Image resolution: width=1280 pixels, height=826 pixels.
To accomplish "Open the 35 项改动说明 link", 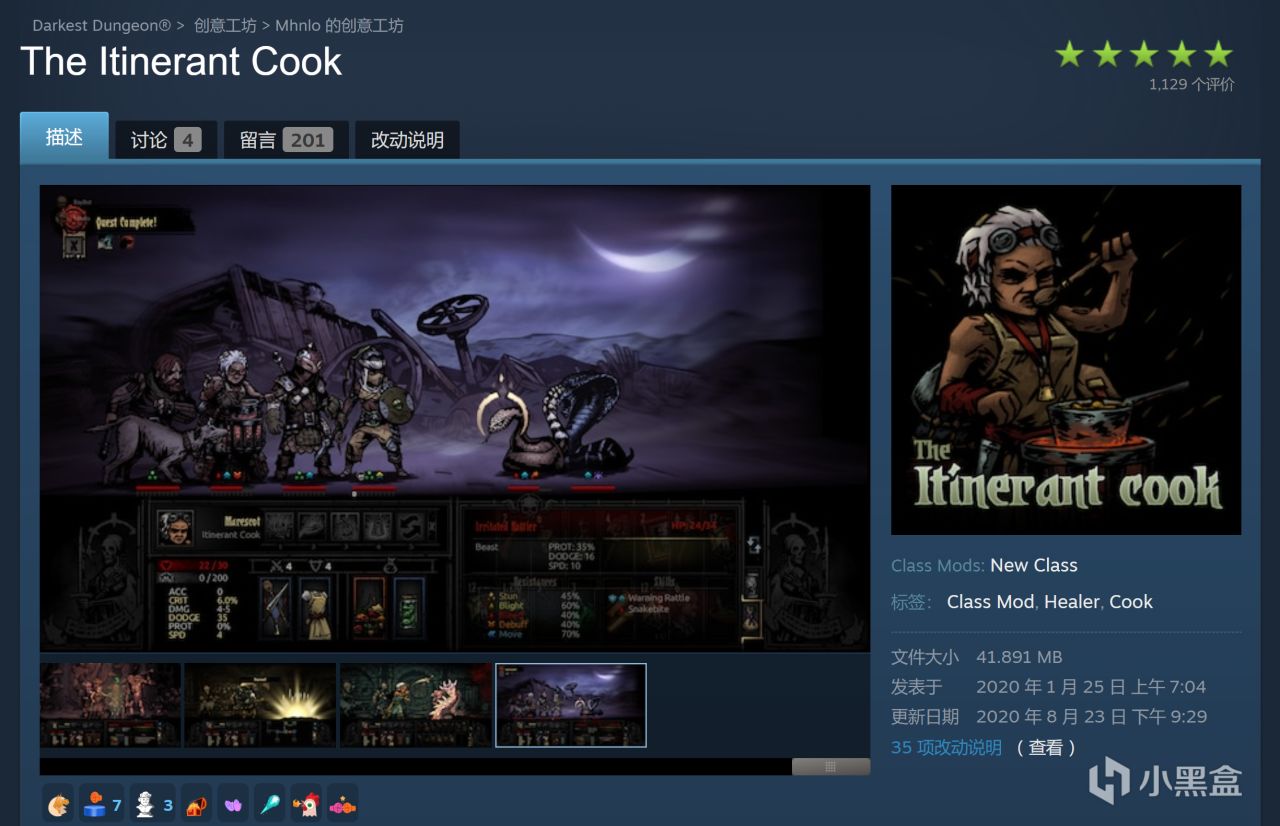I will 946,747.
